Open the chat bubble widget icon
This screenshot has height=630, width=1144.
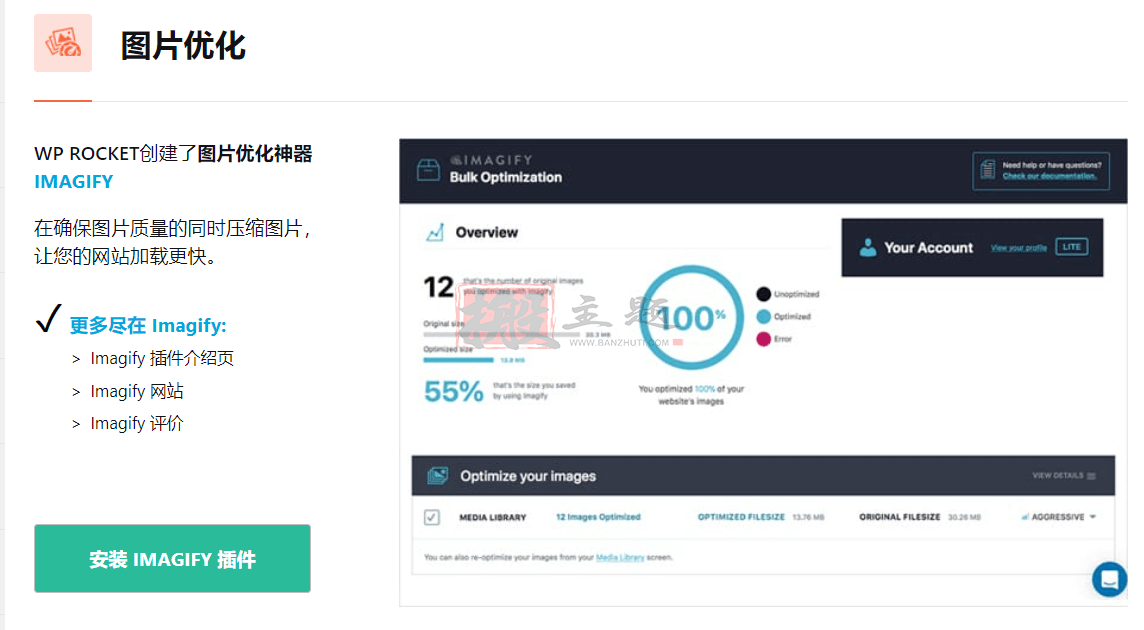(1110, 580)
